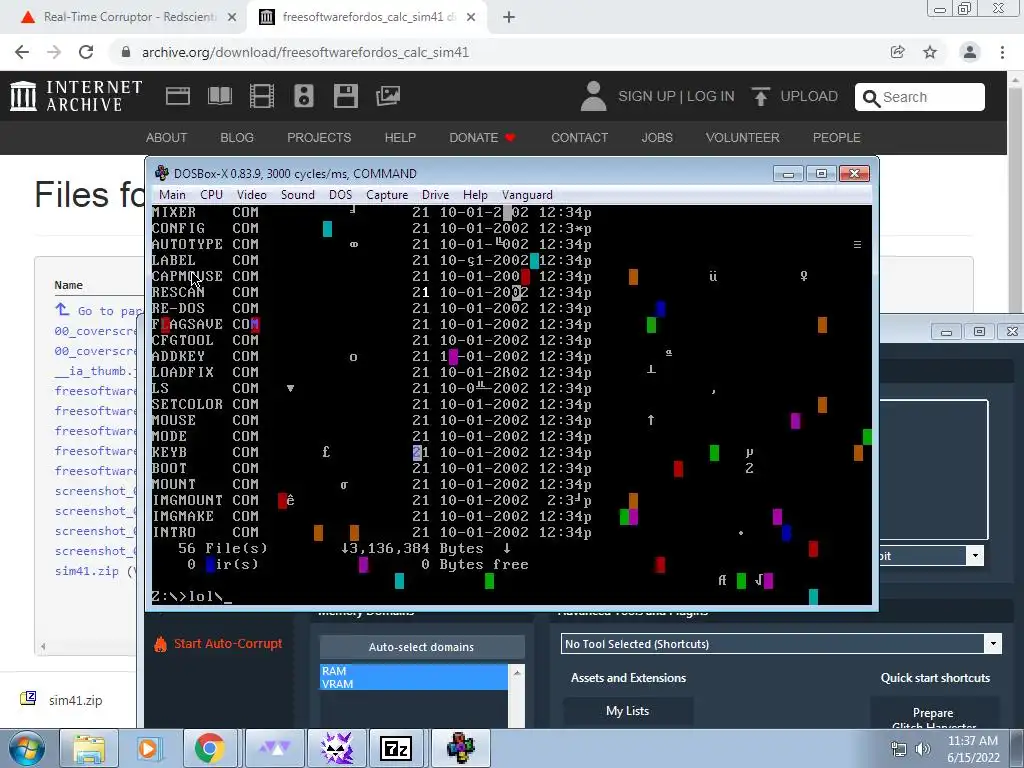Open the BLOG navigation link
This screenshot has width=1024, height=768.
pos(237,138)
